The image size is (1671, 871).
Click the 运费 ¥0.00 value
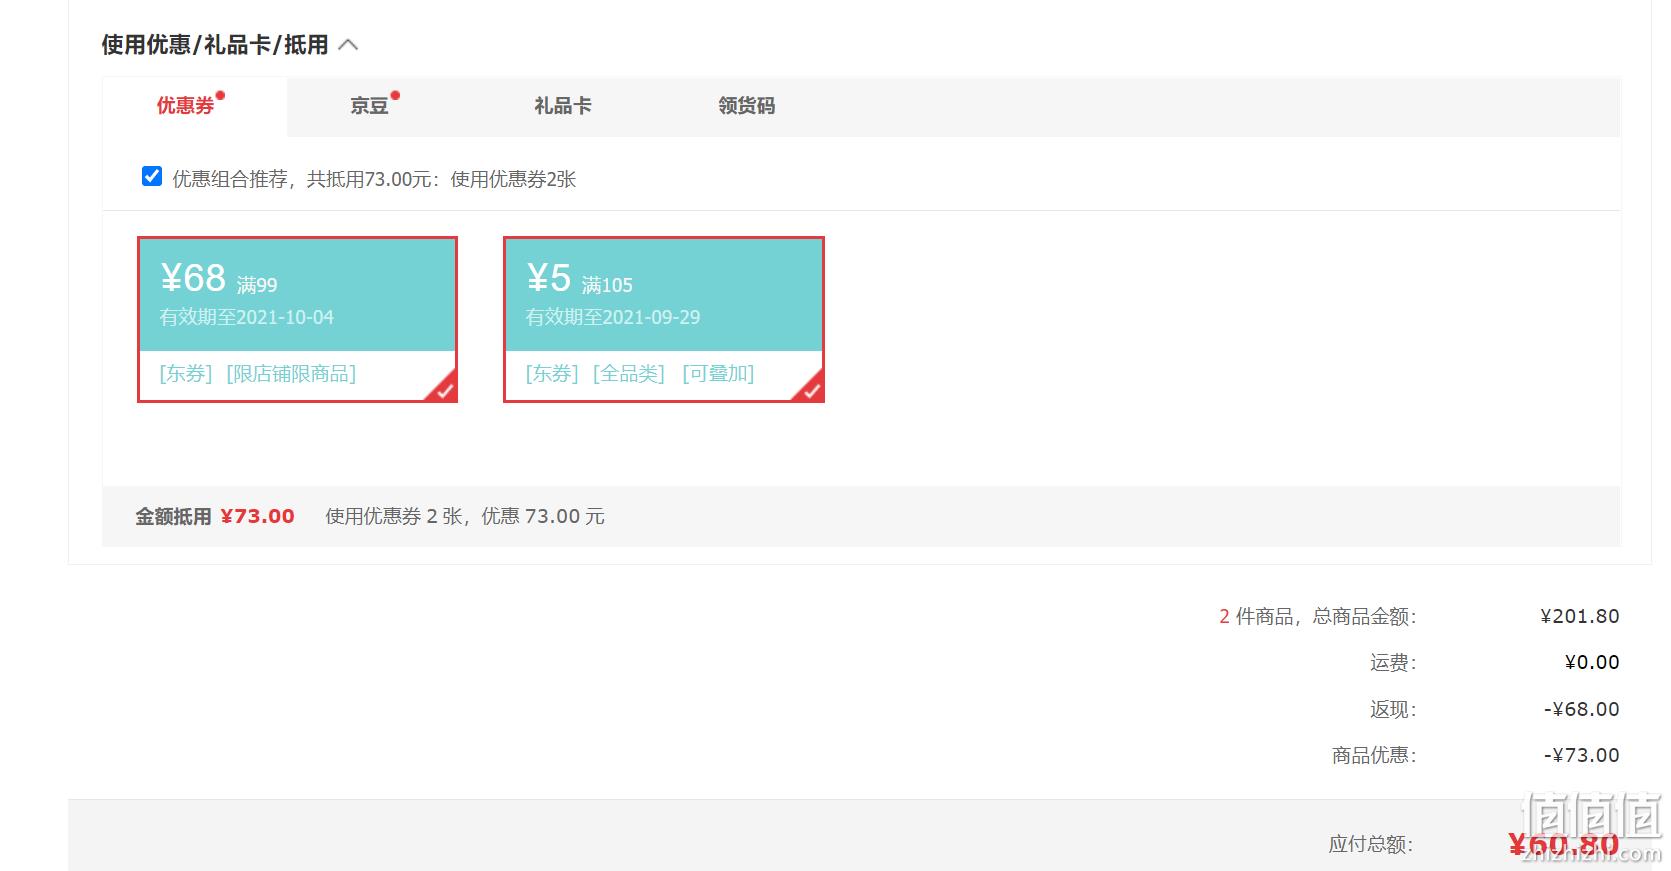(1592, 663)
